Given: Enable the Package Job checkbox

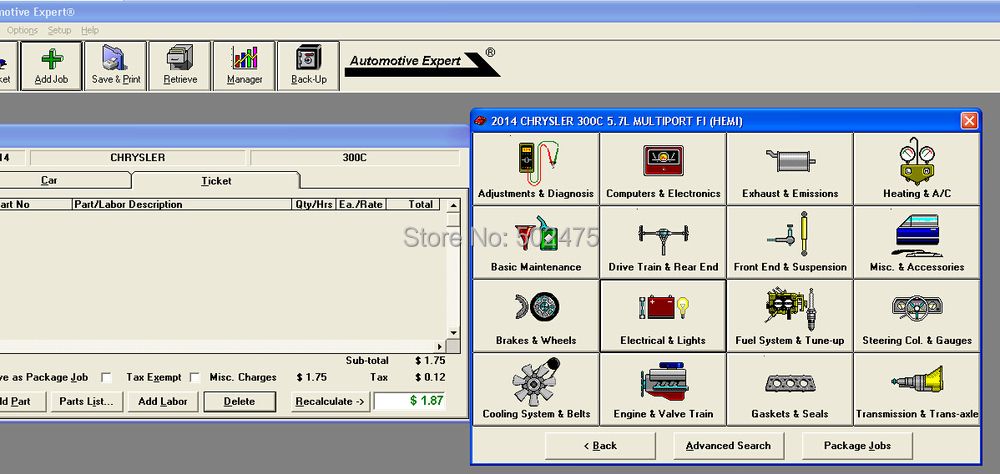Looking at the screenshot, I should (x=106, y=378).
